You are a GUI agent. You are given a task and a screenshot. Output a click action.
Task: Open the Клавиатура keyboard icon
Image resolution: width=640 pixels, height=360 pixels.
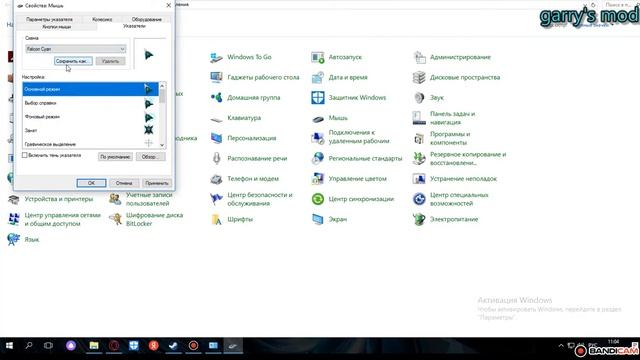pos(216,118)
